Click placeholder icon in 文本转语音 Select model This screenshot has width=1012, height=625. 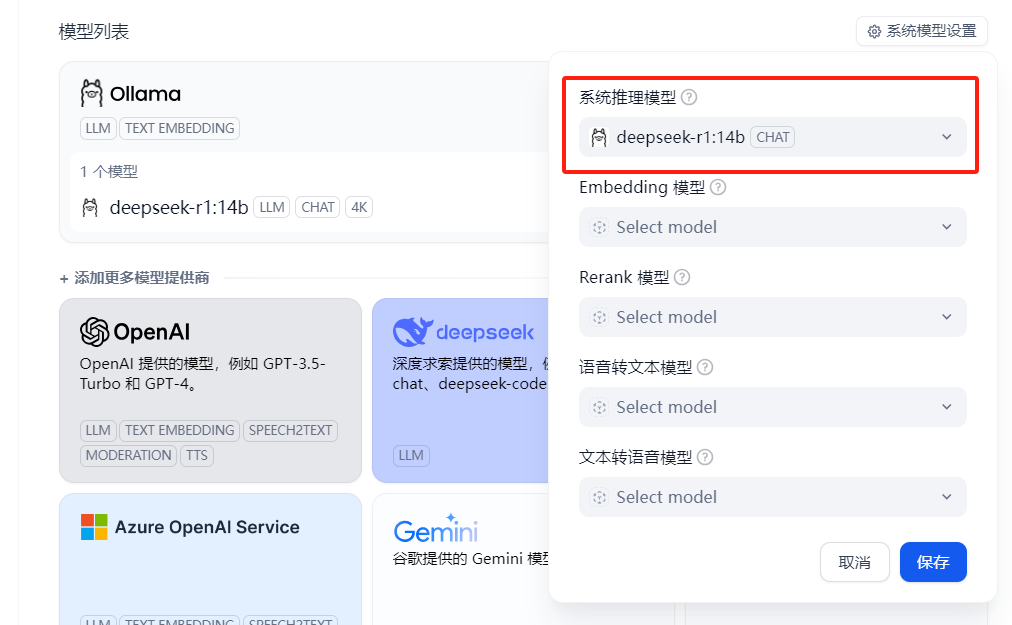(599, 497)
